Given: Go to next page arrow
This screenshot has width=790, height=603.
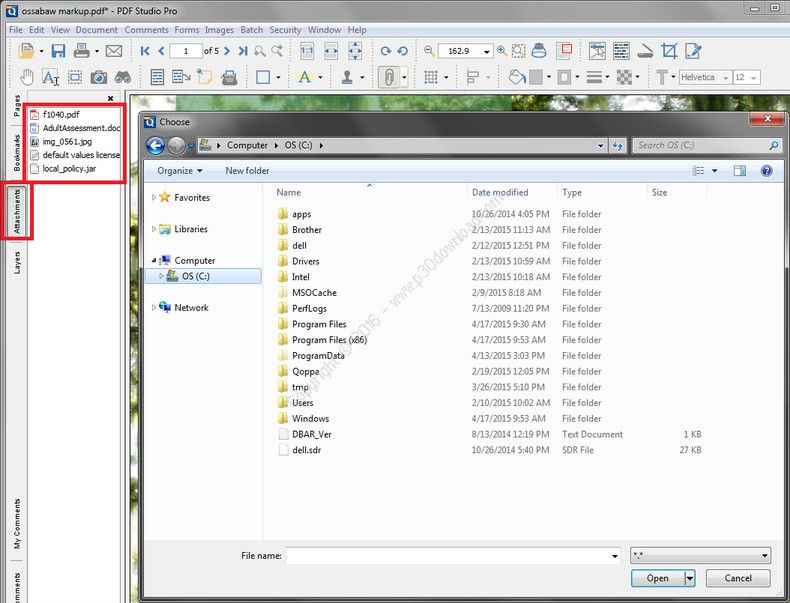Looking at the screenshot, I should pos(227,51).
